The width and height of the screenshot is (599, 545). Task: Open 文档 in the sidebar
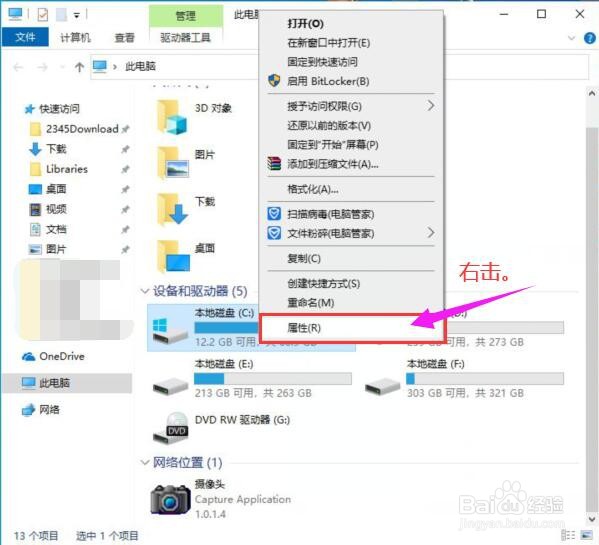pos(56,229)
